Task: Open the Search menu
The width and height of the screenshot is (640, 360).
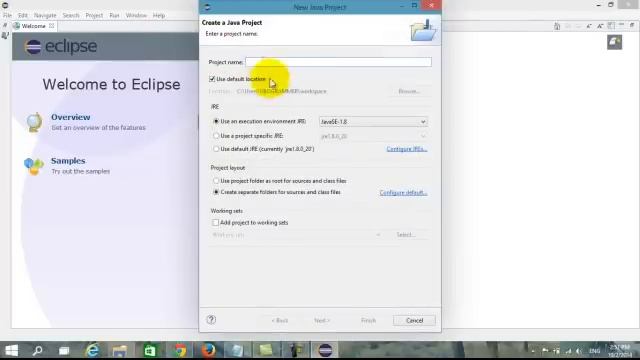Action: [71, 15]
